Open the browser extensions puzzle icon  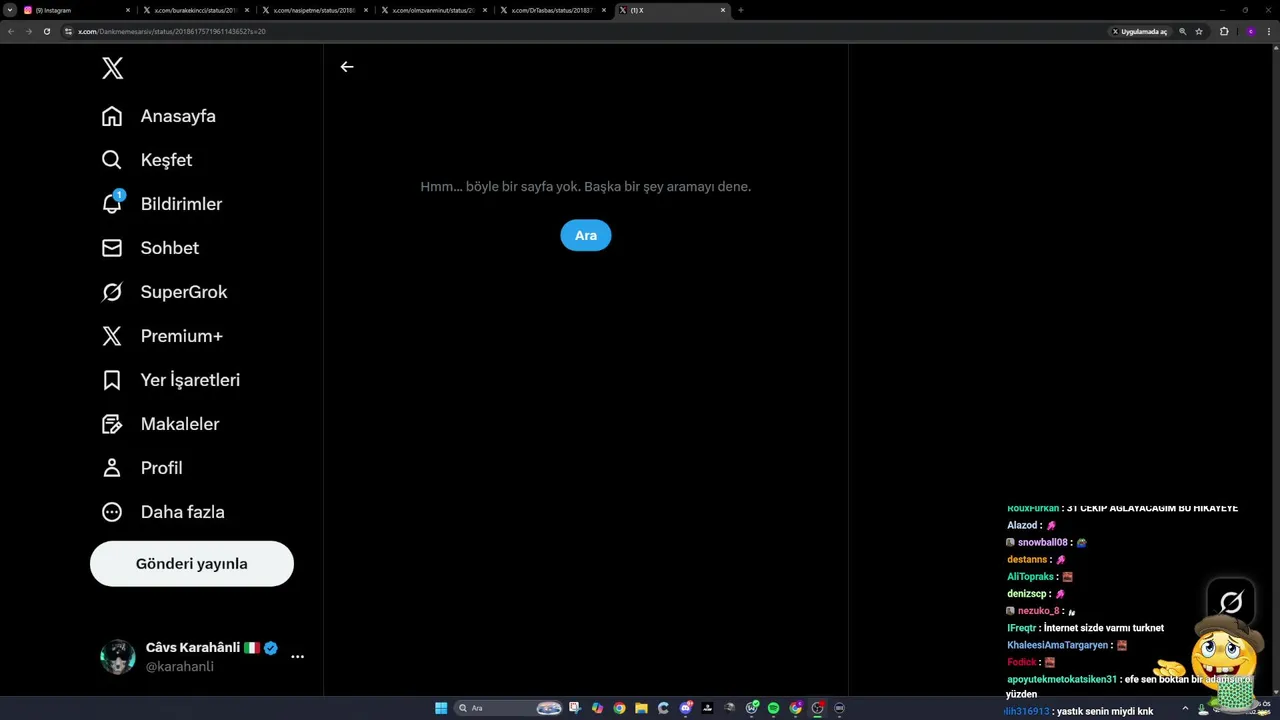[1224, 31]
